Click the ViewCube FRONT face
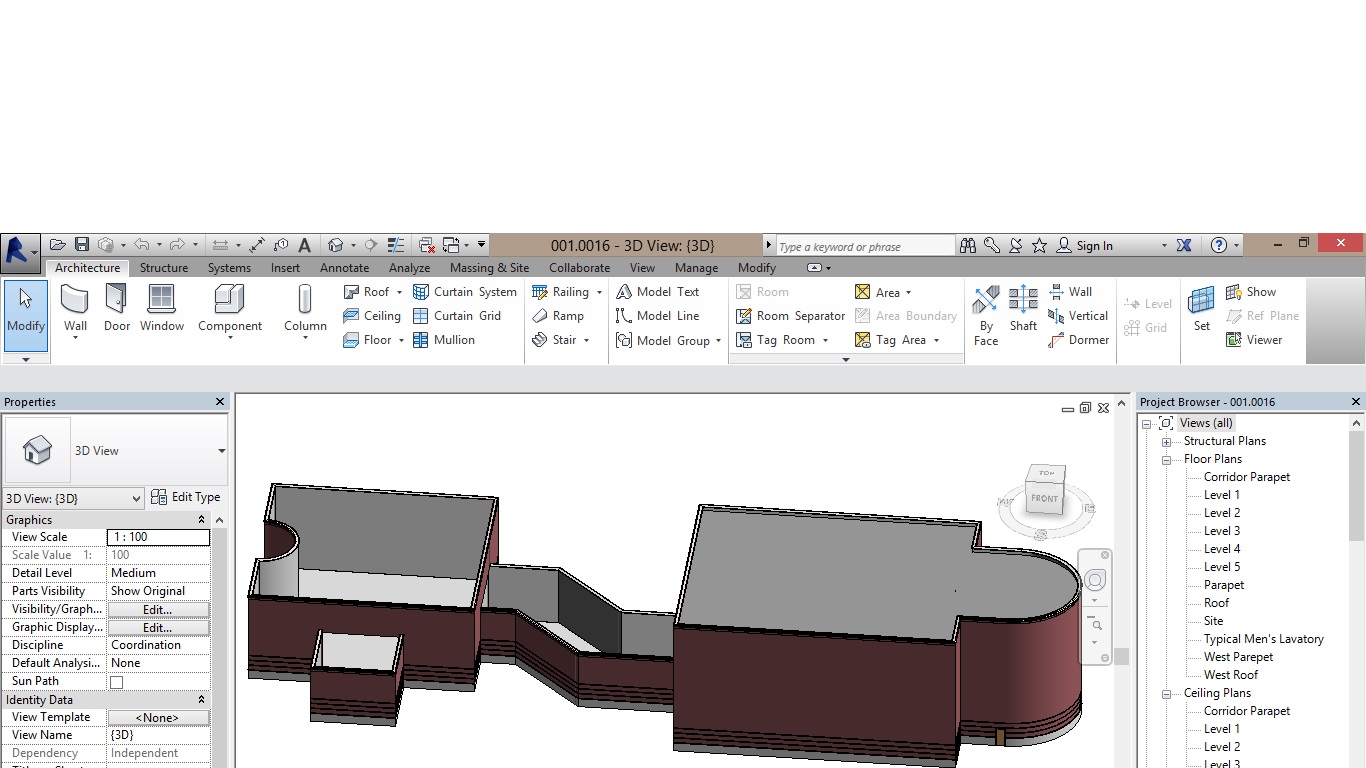The width and height of the screenshot is (1366, 768). [1044, 498]
